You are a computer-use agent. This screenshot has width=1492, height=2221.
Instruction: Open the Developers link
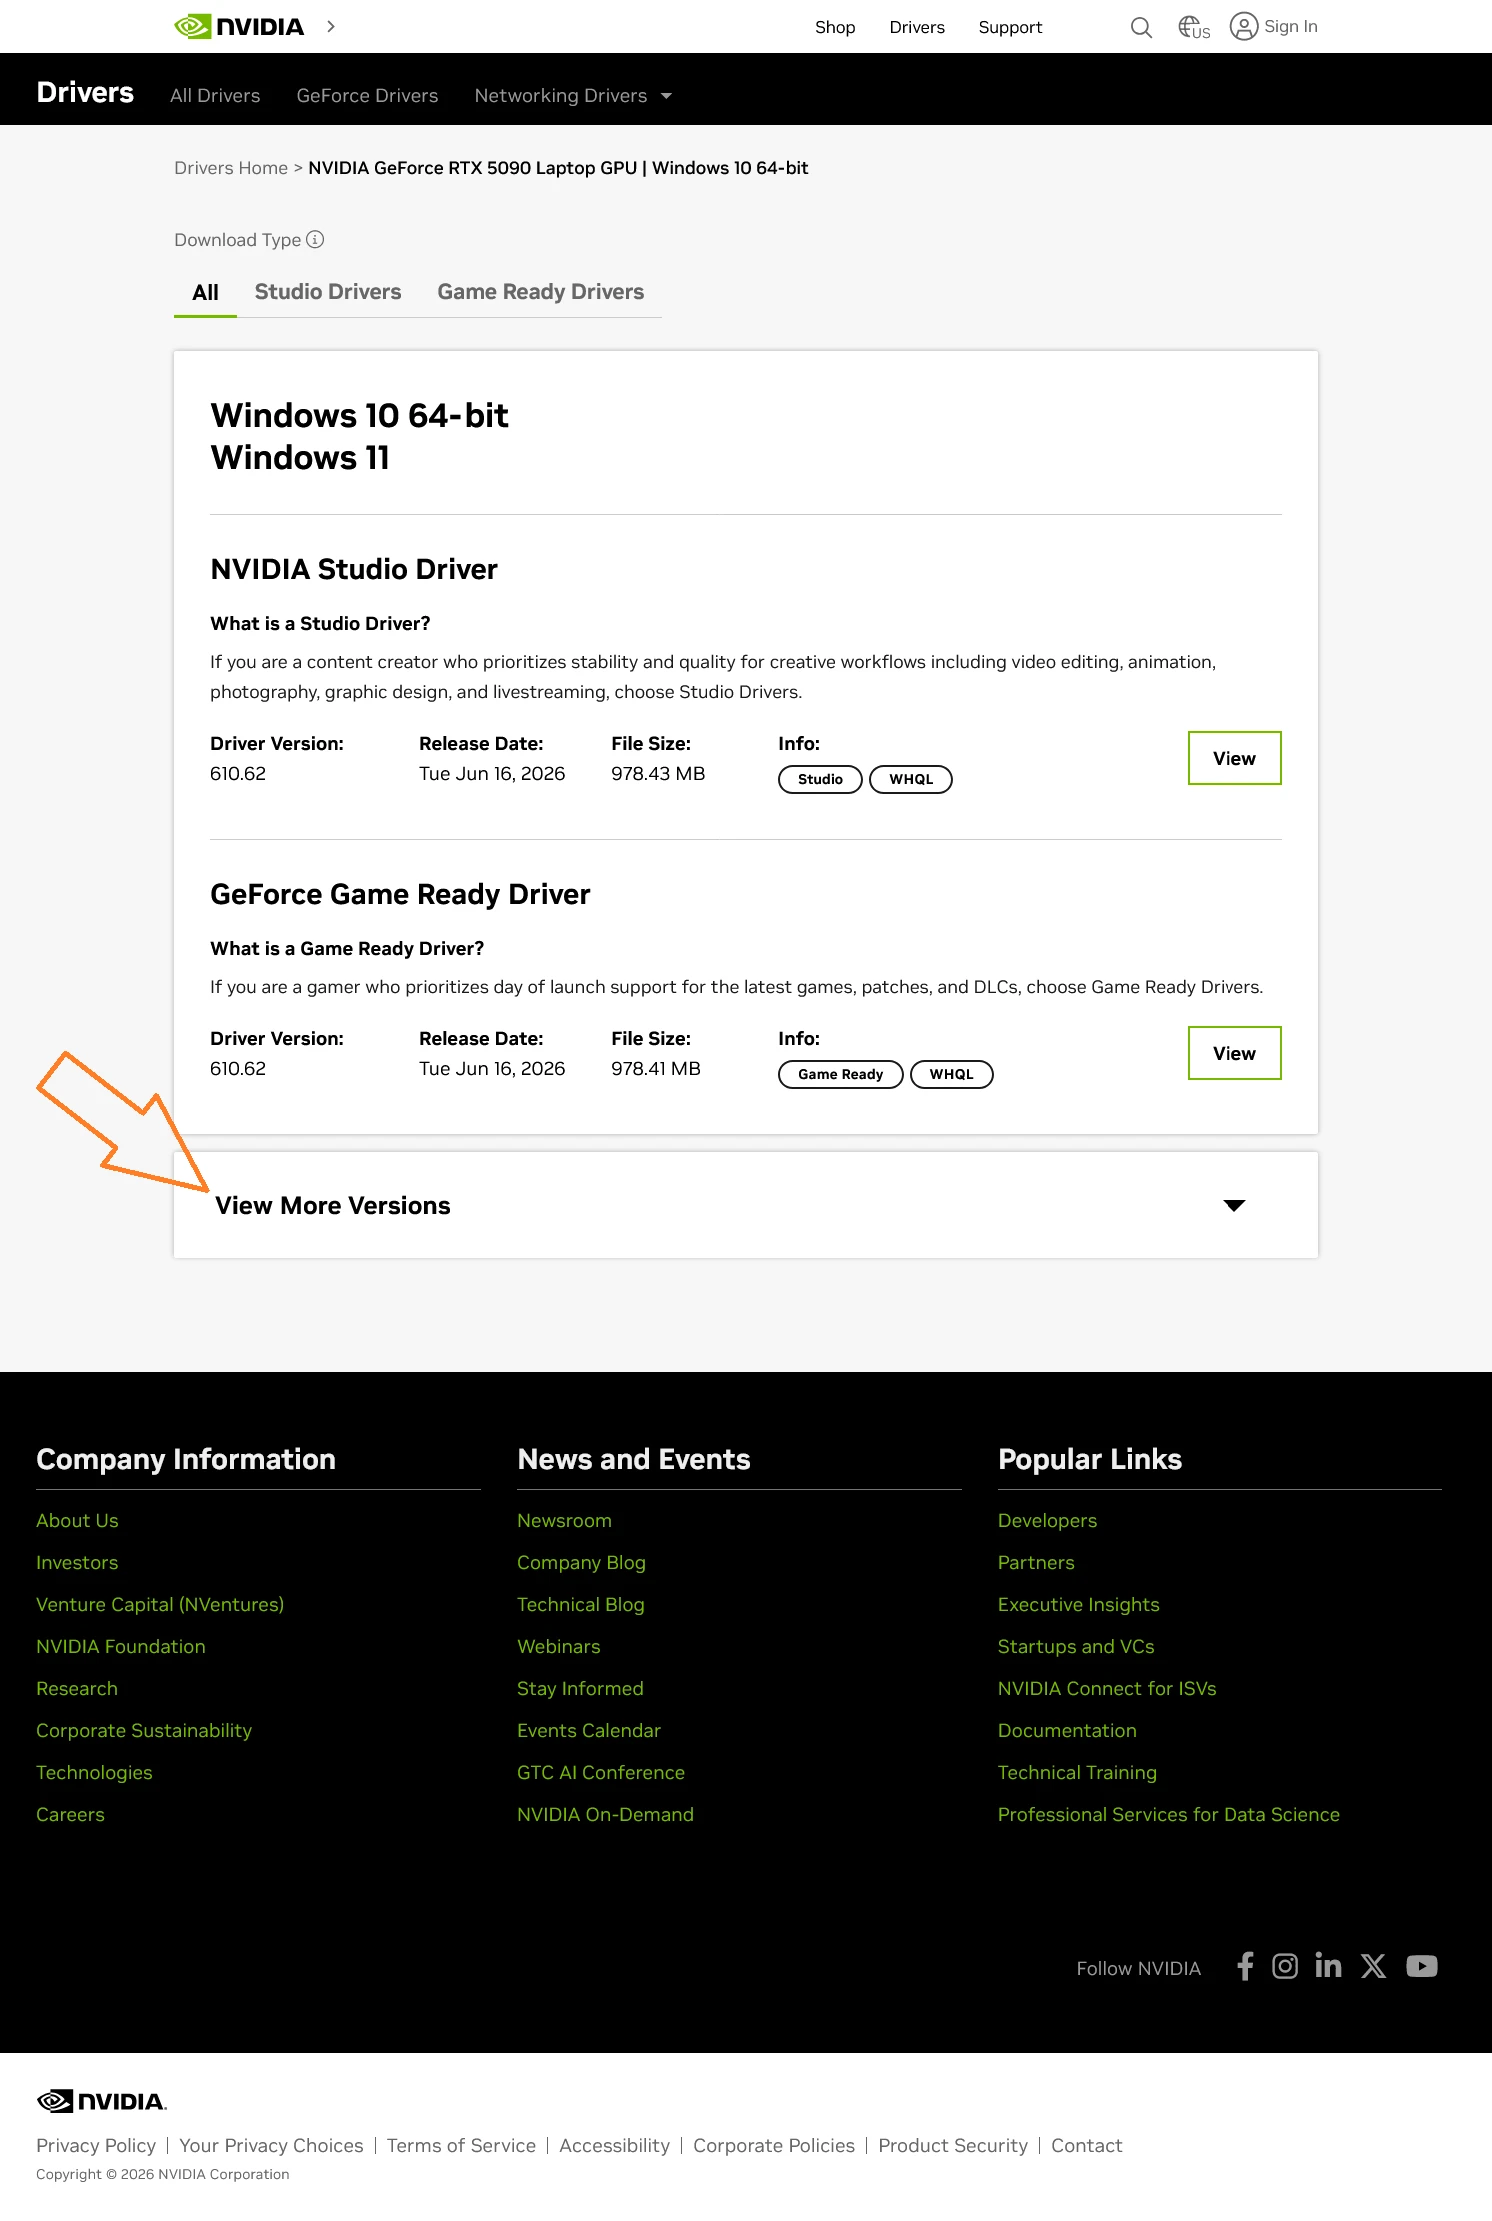tap(1047, 1520)
